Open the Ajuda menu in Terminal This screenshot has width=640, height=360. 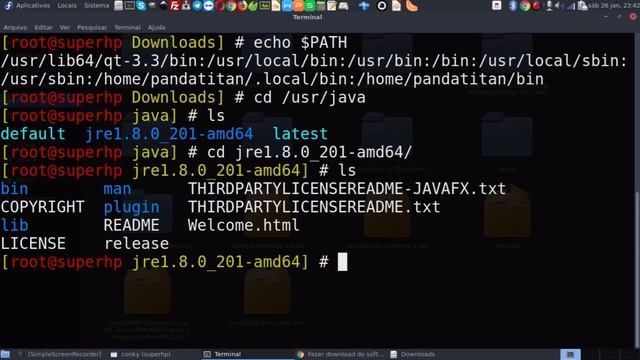coord(156,27)
